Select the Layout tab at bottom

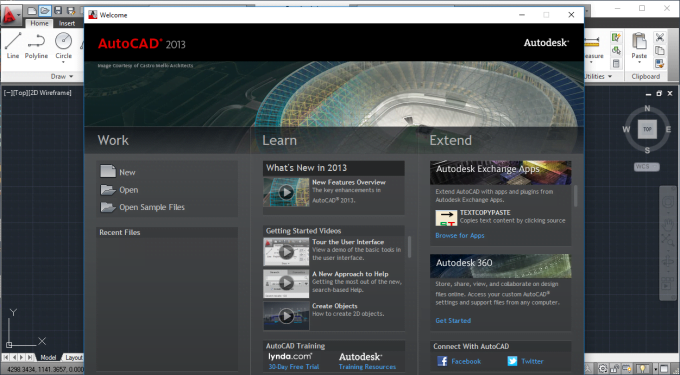click(73, 358)
